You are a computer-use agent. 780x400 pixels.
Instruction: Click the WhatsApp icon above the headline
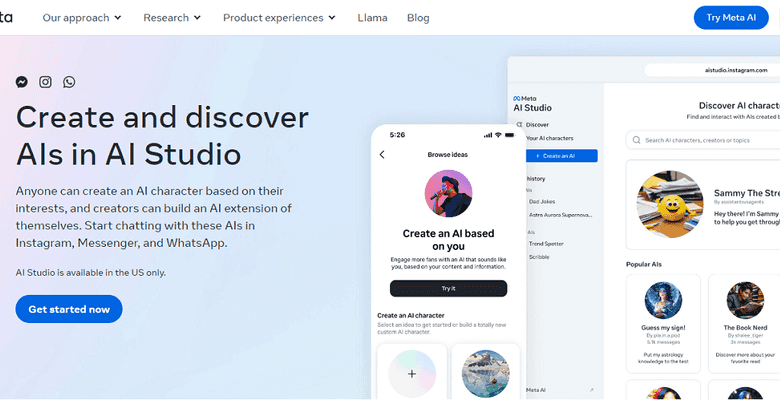[x=69, y=82]
